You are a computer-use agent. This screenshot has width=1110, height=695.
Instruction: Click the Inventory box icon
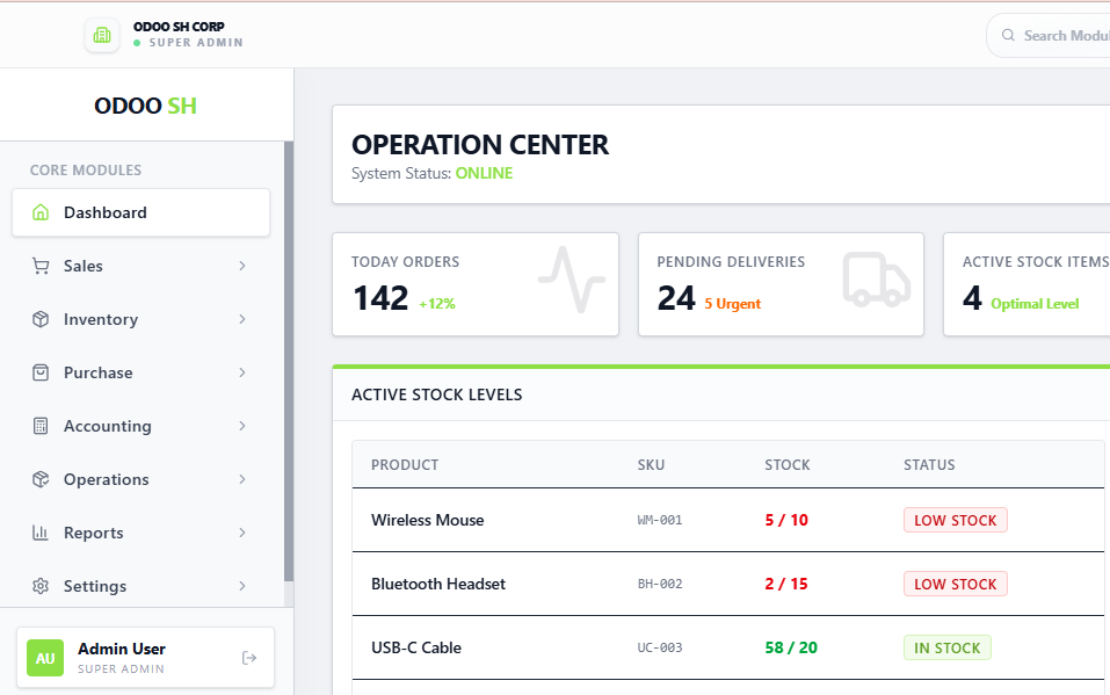pos(40,319)
